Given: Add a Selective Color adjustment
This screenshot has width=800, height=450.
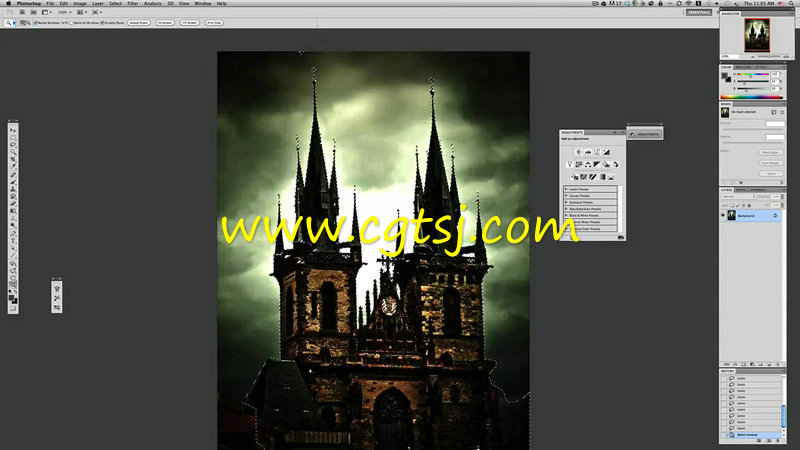Looking at the screenshot, I should pos(611,177).
